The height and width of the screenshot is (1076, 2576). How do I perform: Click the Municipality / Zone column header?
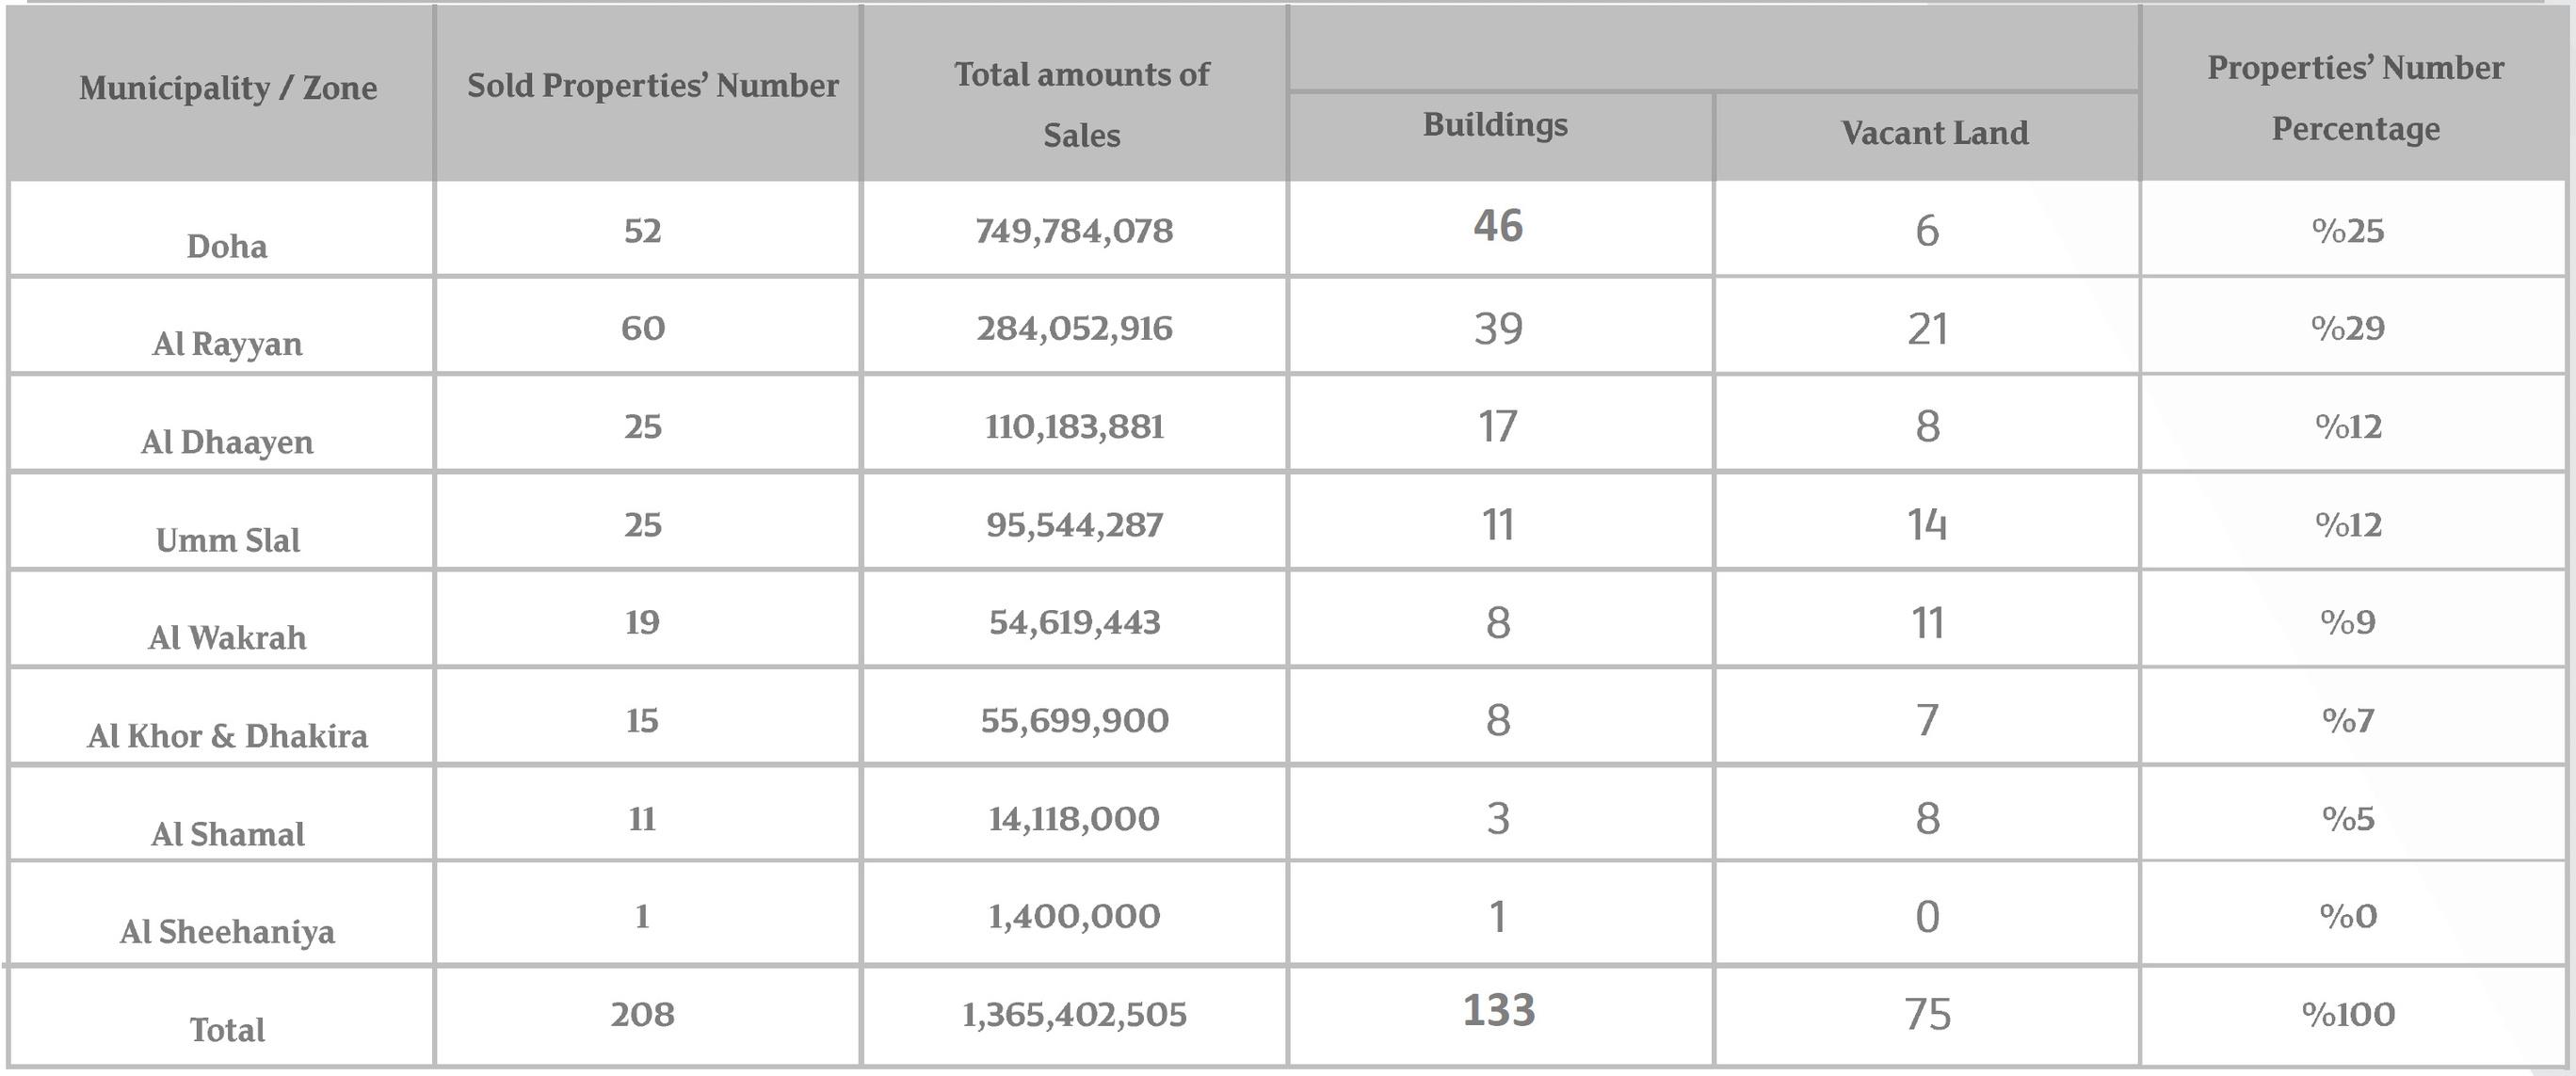tap(228, 88)
